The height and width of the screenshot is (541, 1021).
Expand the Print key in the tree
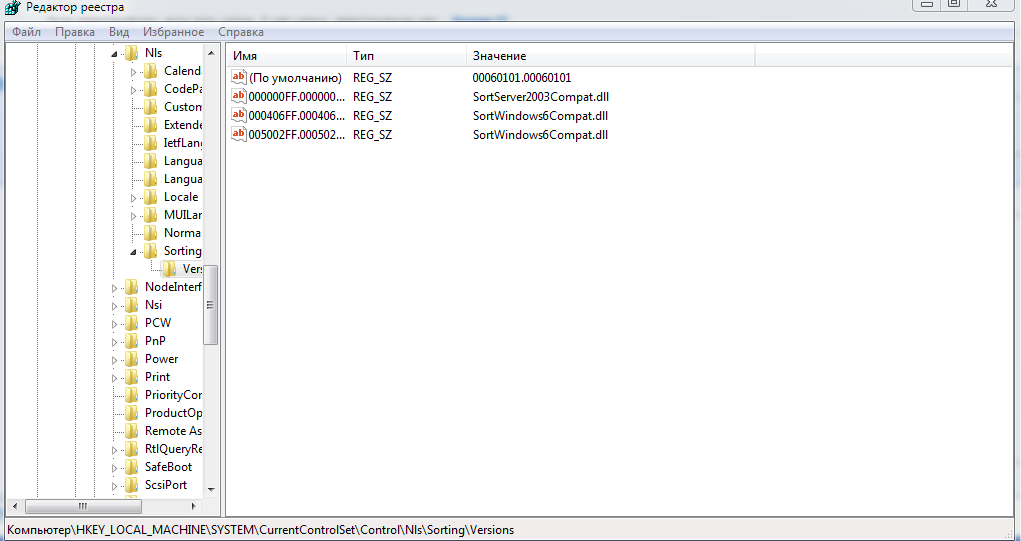[114, 377]
